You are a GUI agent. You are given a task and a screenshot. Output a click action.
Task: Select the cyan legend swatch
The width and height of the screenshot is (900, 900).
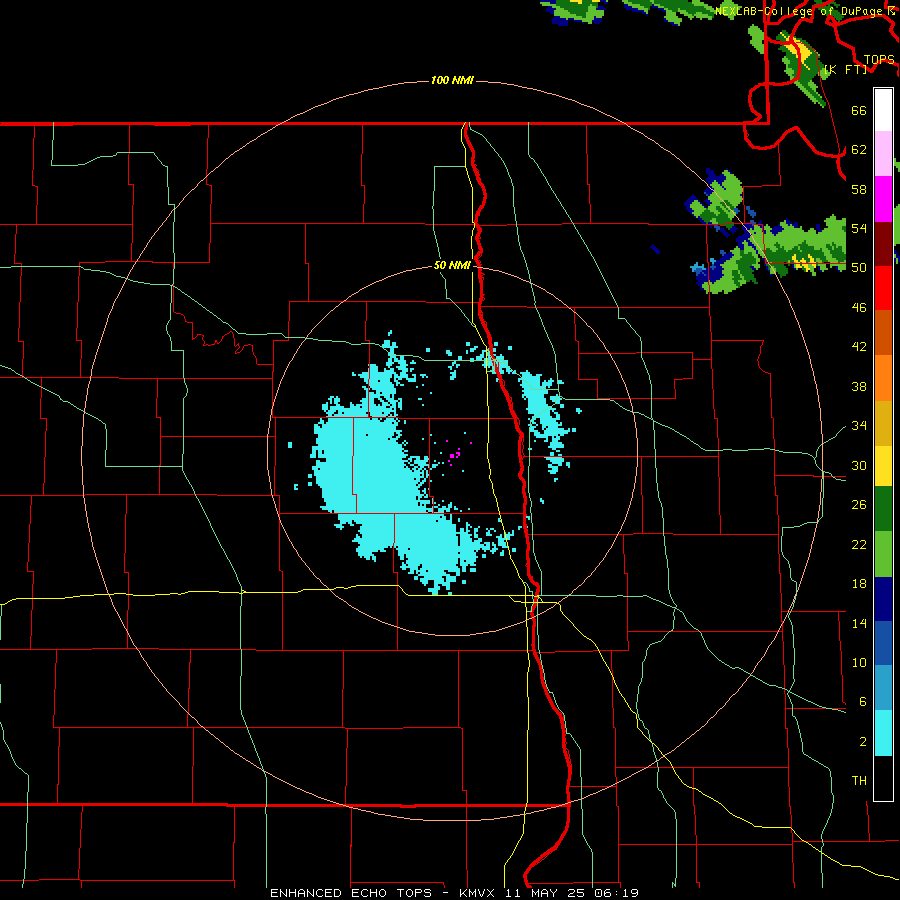pos(883,733)
